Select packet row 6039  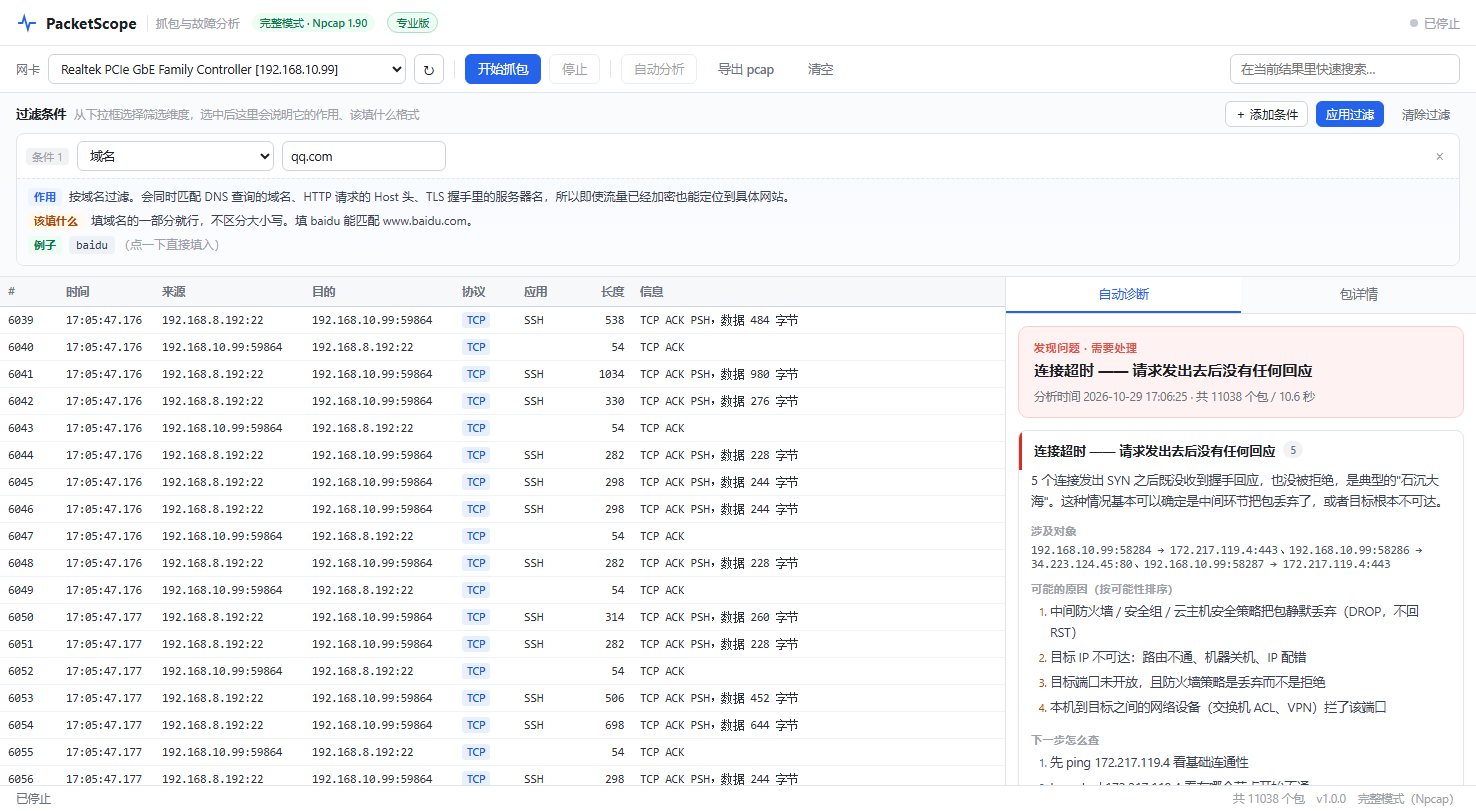click(503, 320)
